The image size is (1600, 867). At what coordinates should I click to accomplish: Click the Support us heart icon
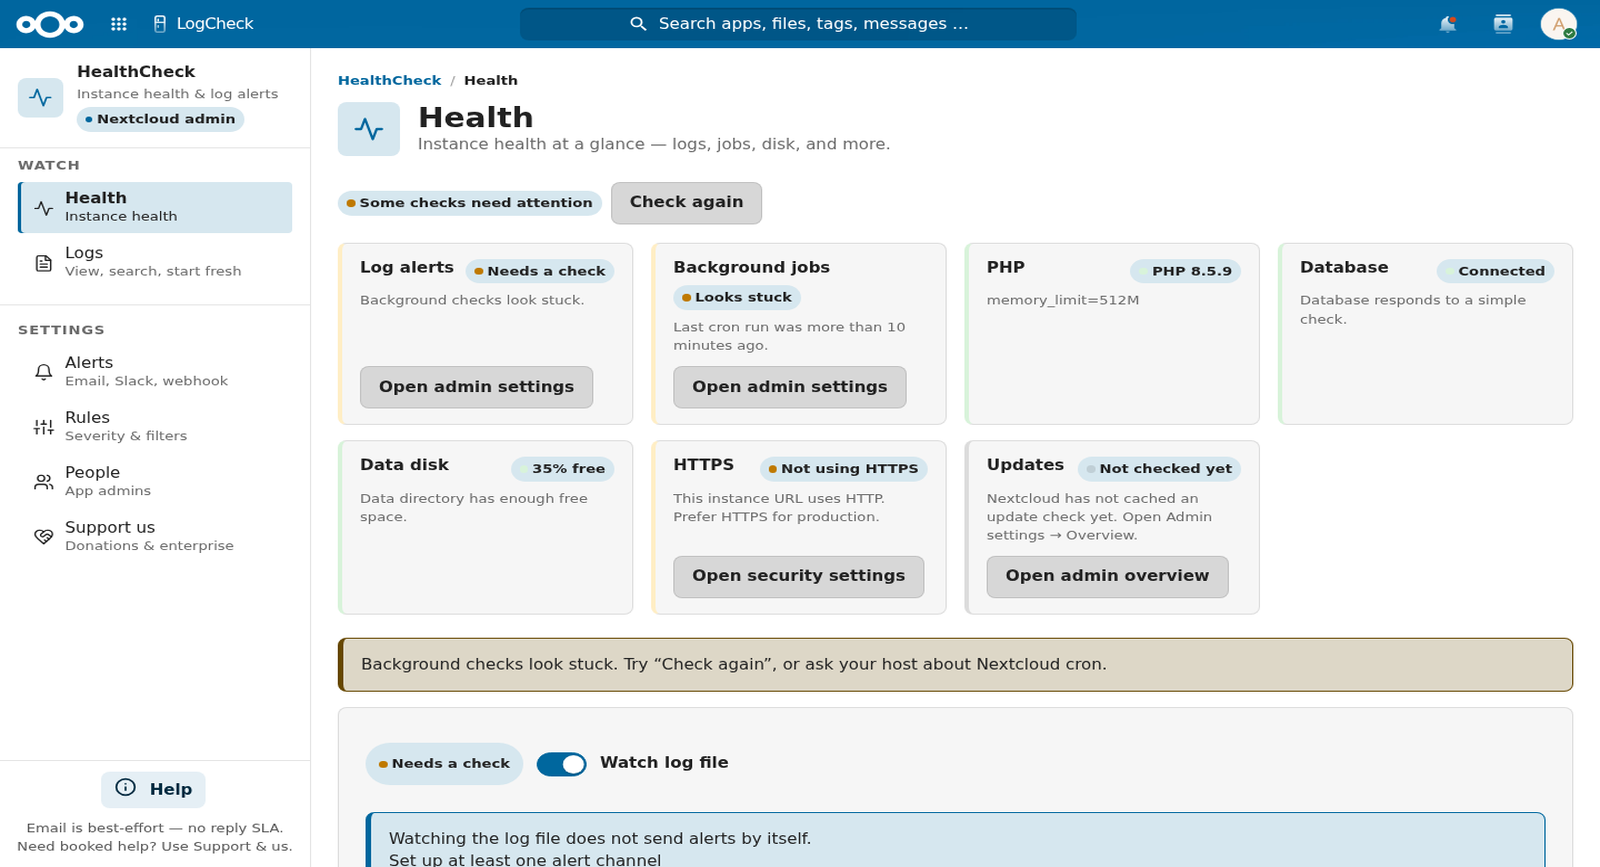(x=44, y=537)
